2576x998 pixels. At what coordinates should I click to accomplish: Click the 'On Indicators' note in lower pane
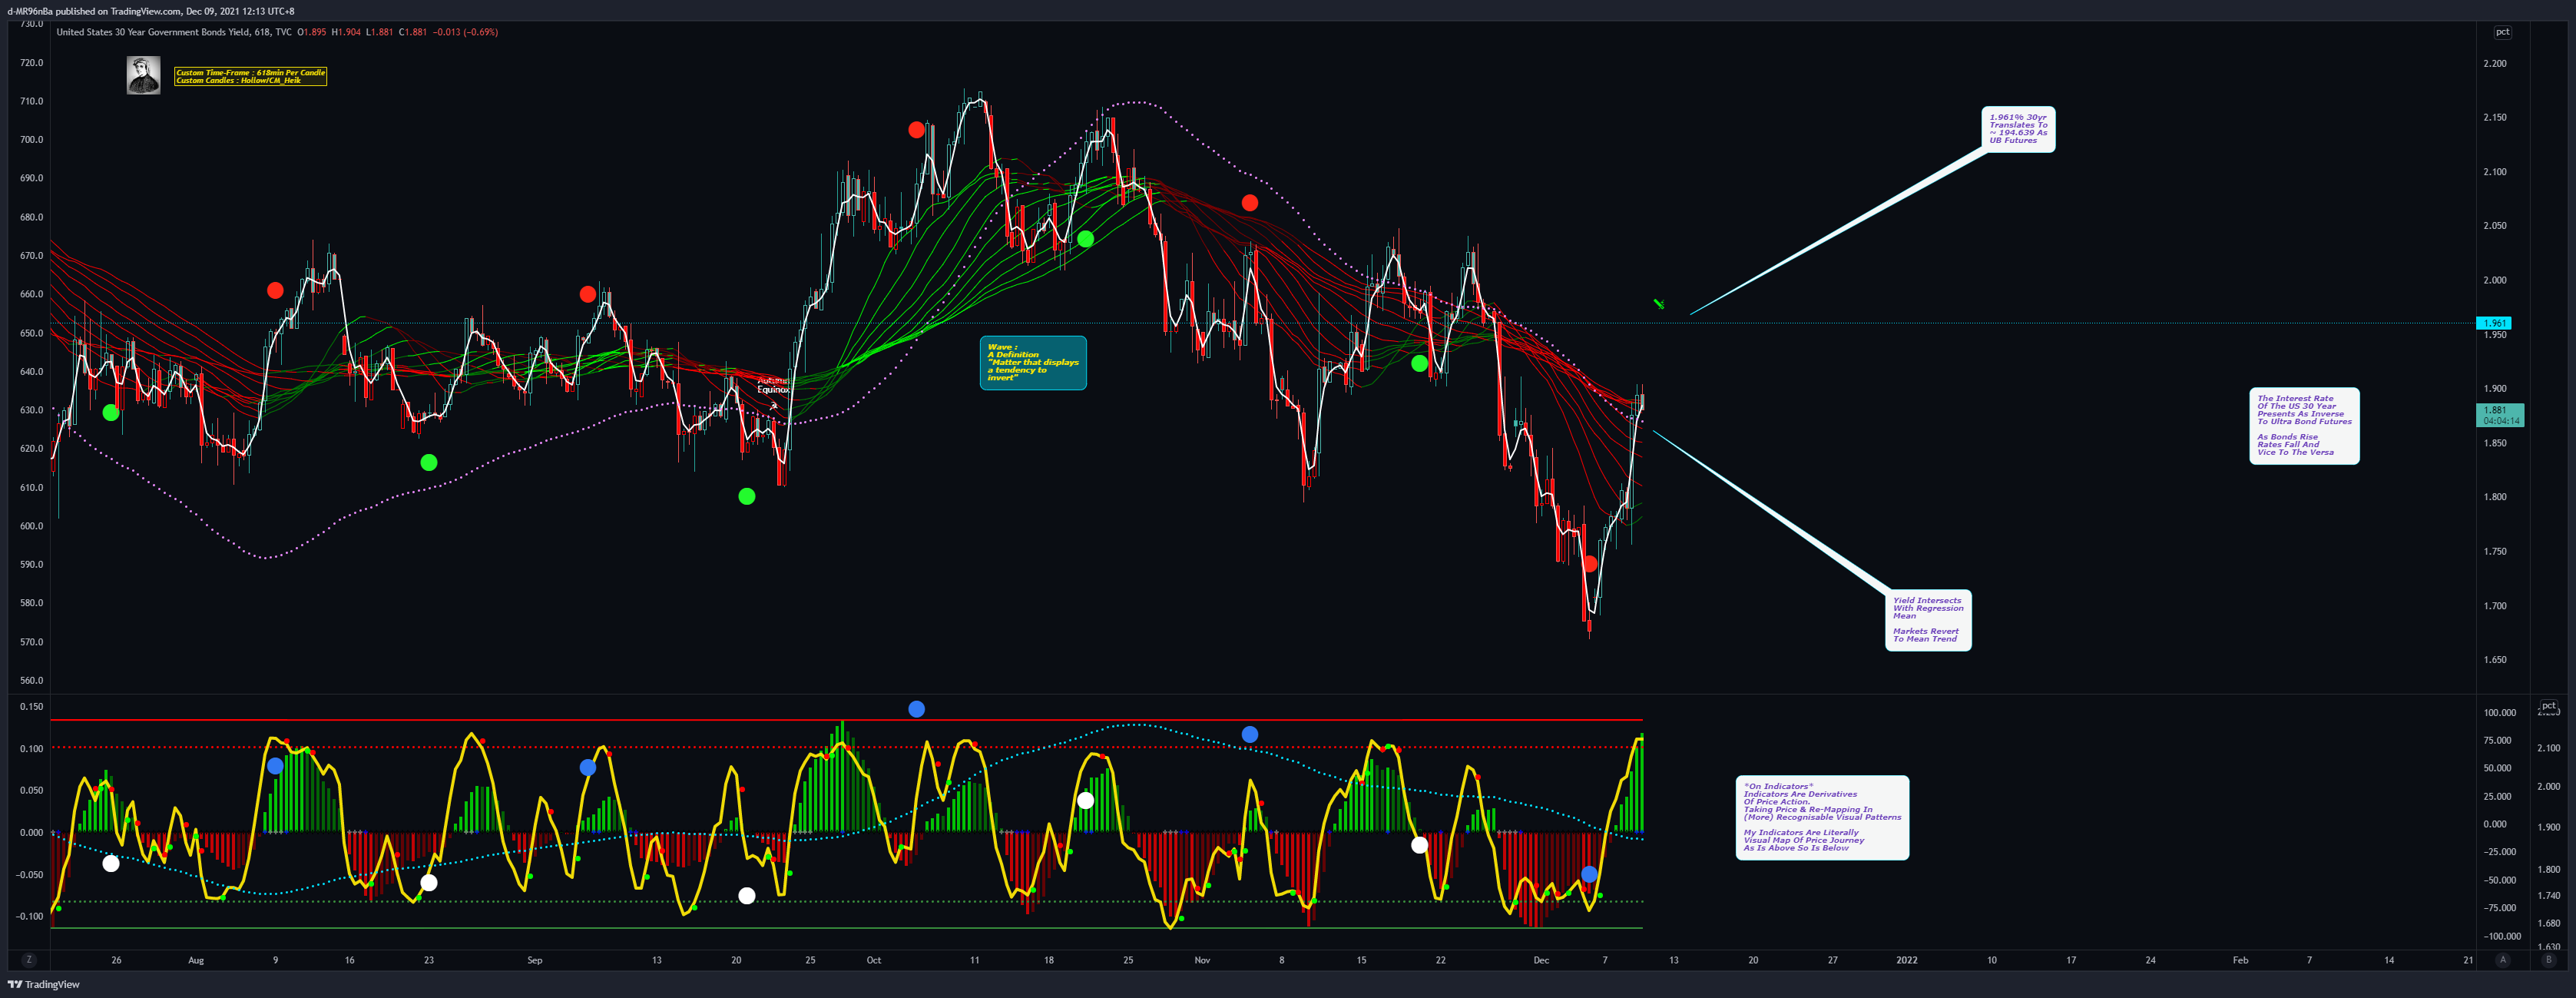point(1822,817)
